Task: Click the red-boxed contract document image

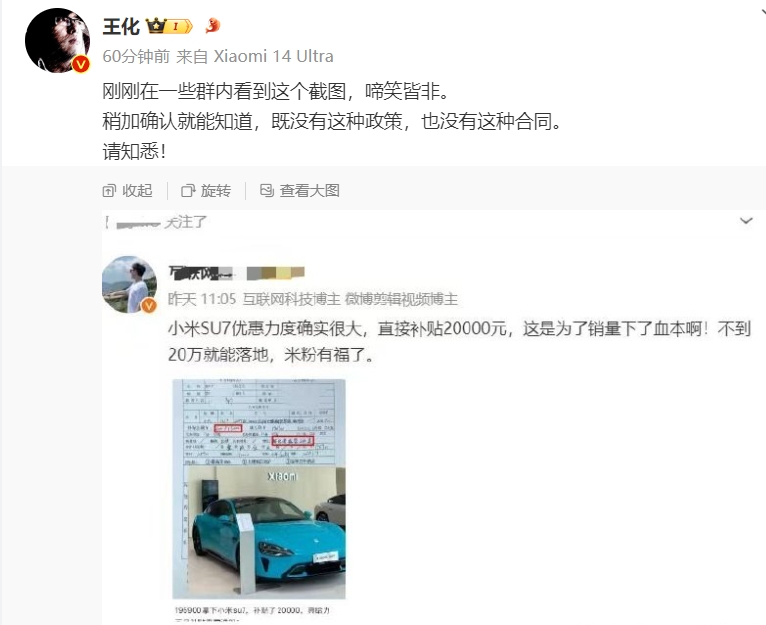Action: point(259,422)
